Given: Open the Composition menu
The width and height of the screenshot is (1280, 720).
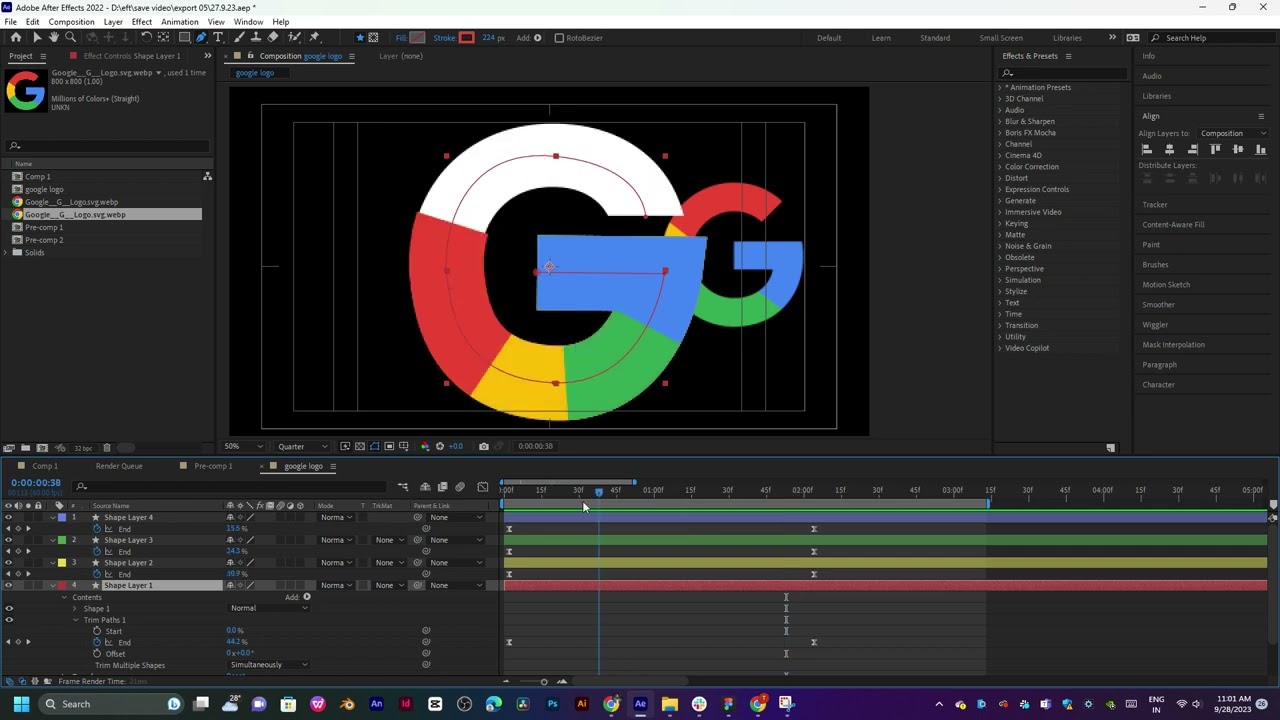Looking at the screenshot, I should point(72,22).
